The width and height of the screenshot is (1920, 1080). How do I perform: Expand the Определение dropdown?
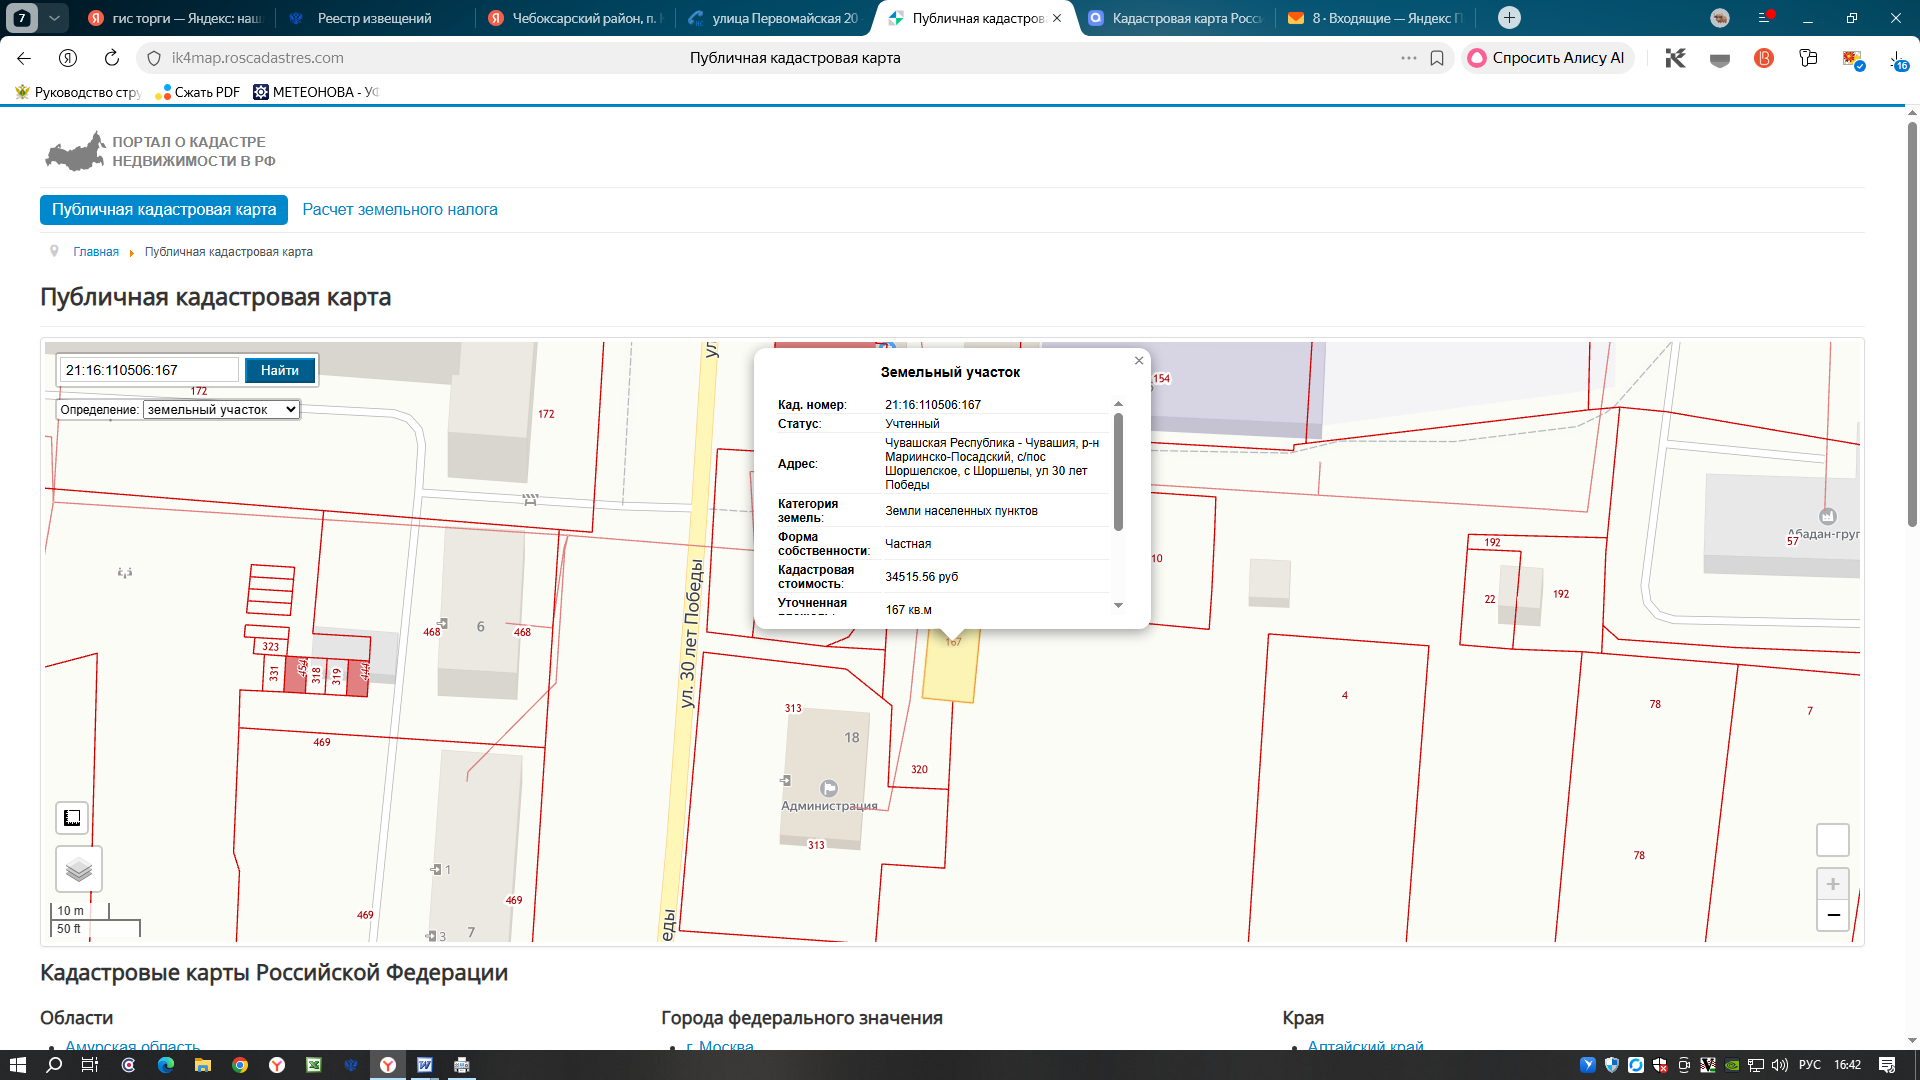[221, 409]
